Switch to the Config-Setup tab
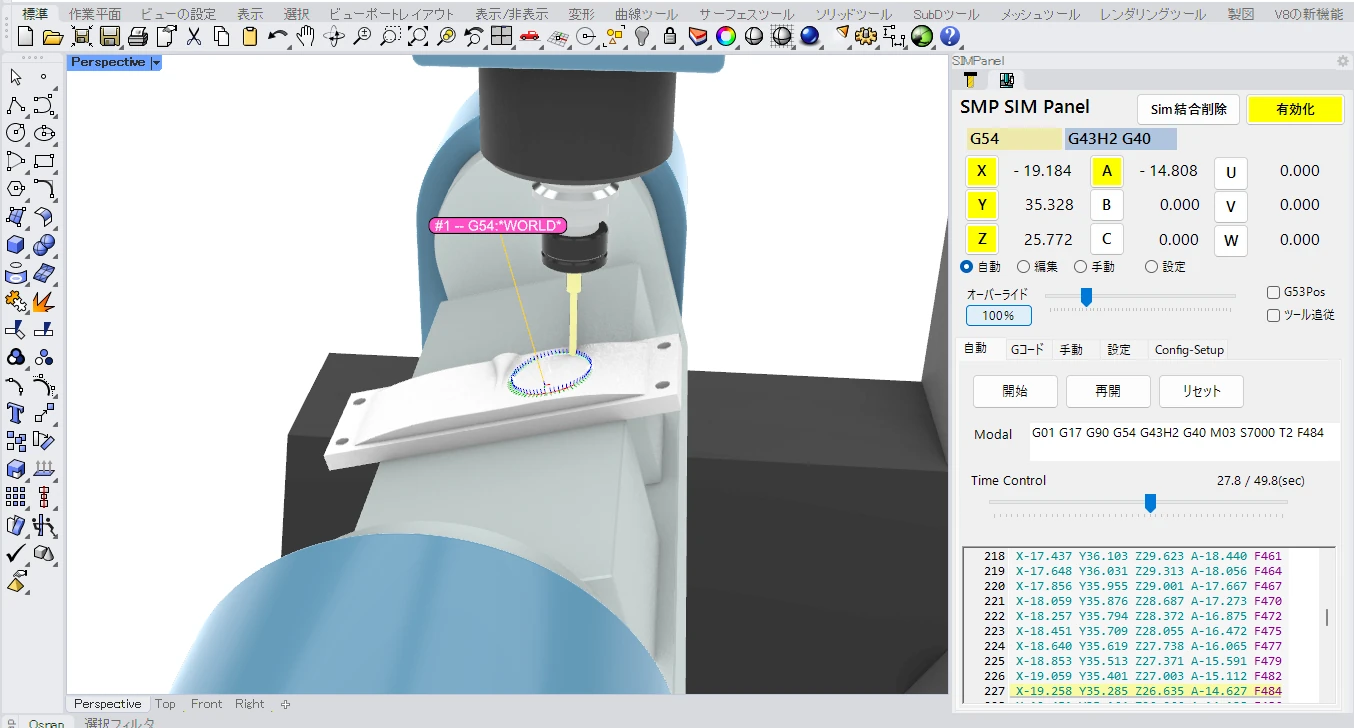This screenshot has width=1354, height=728. (x=1189, y=350)
